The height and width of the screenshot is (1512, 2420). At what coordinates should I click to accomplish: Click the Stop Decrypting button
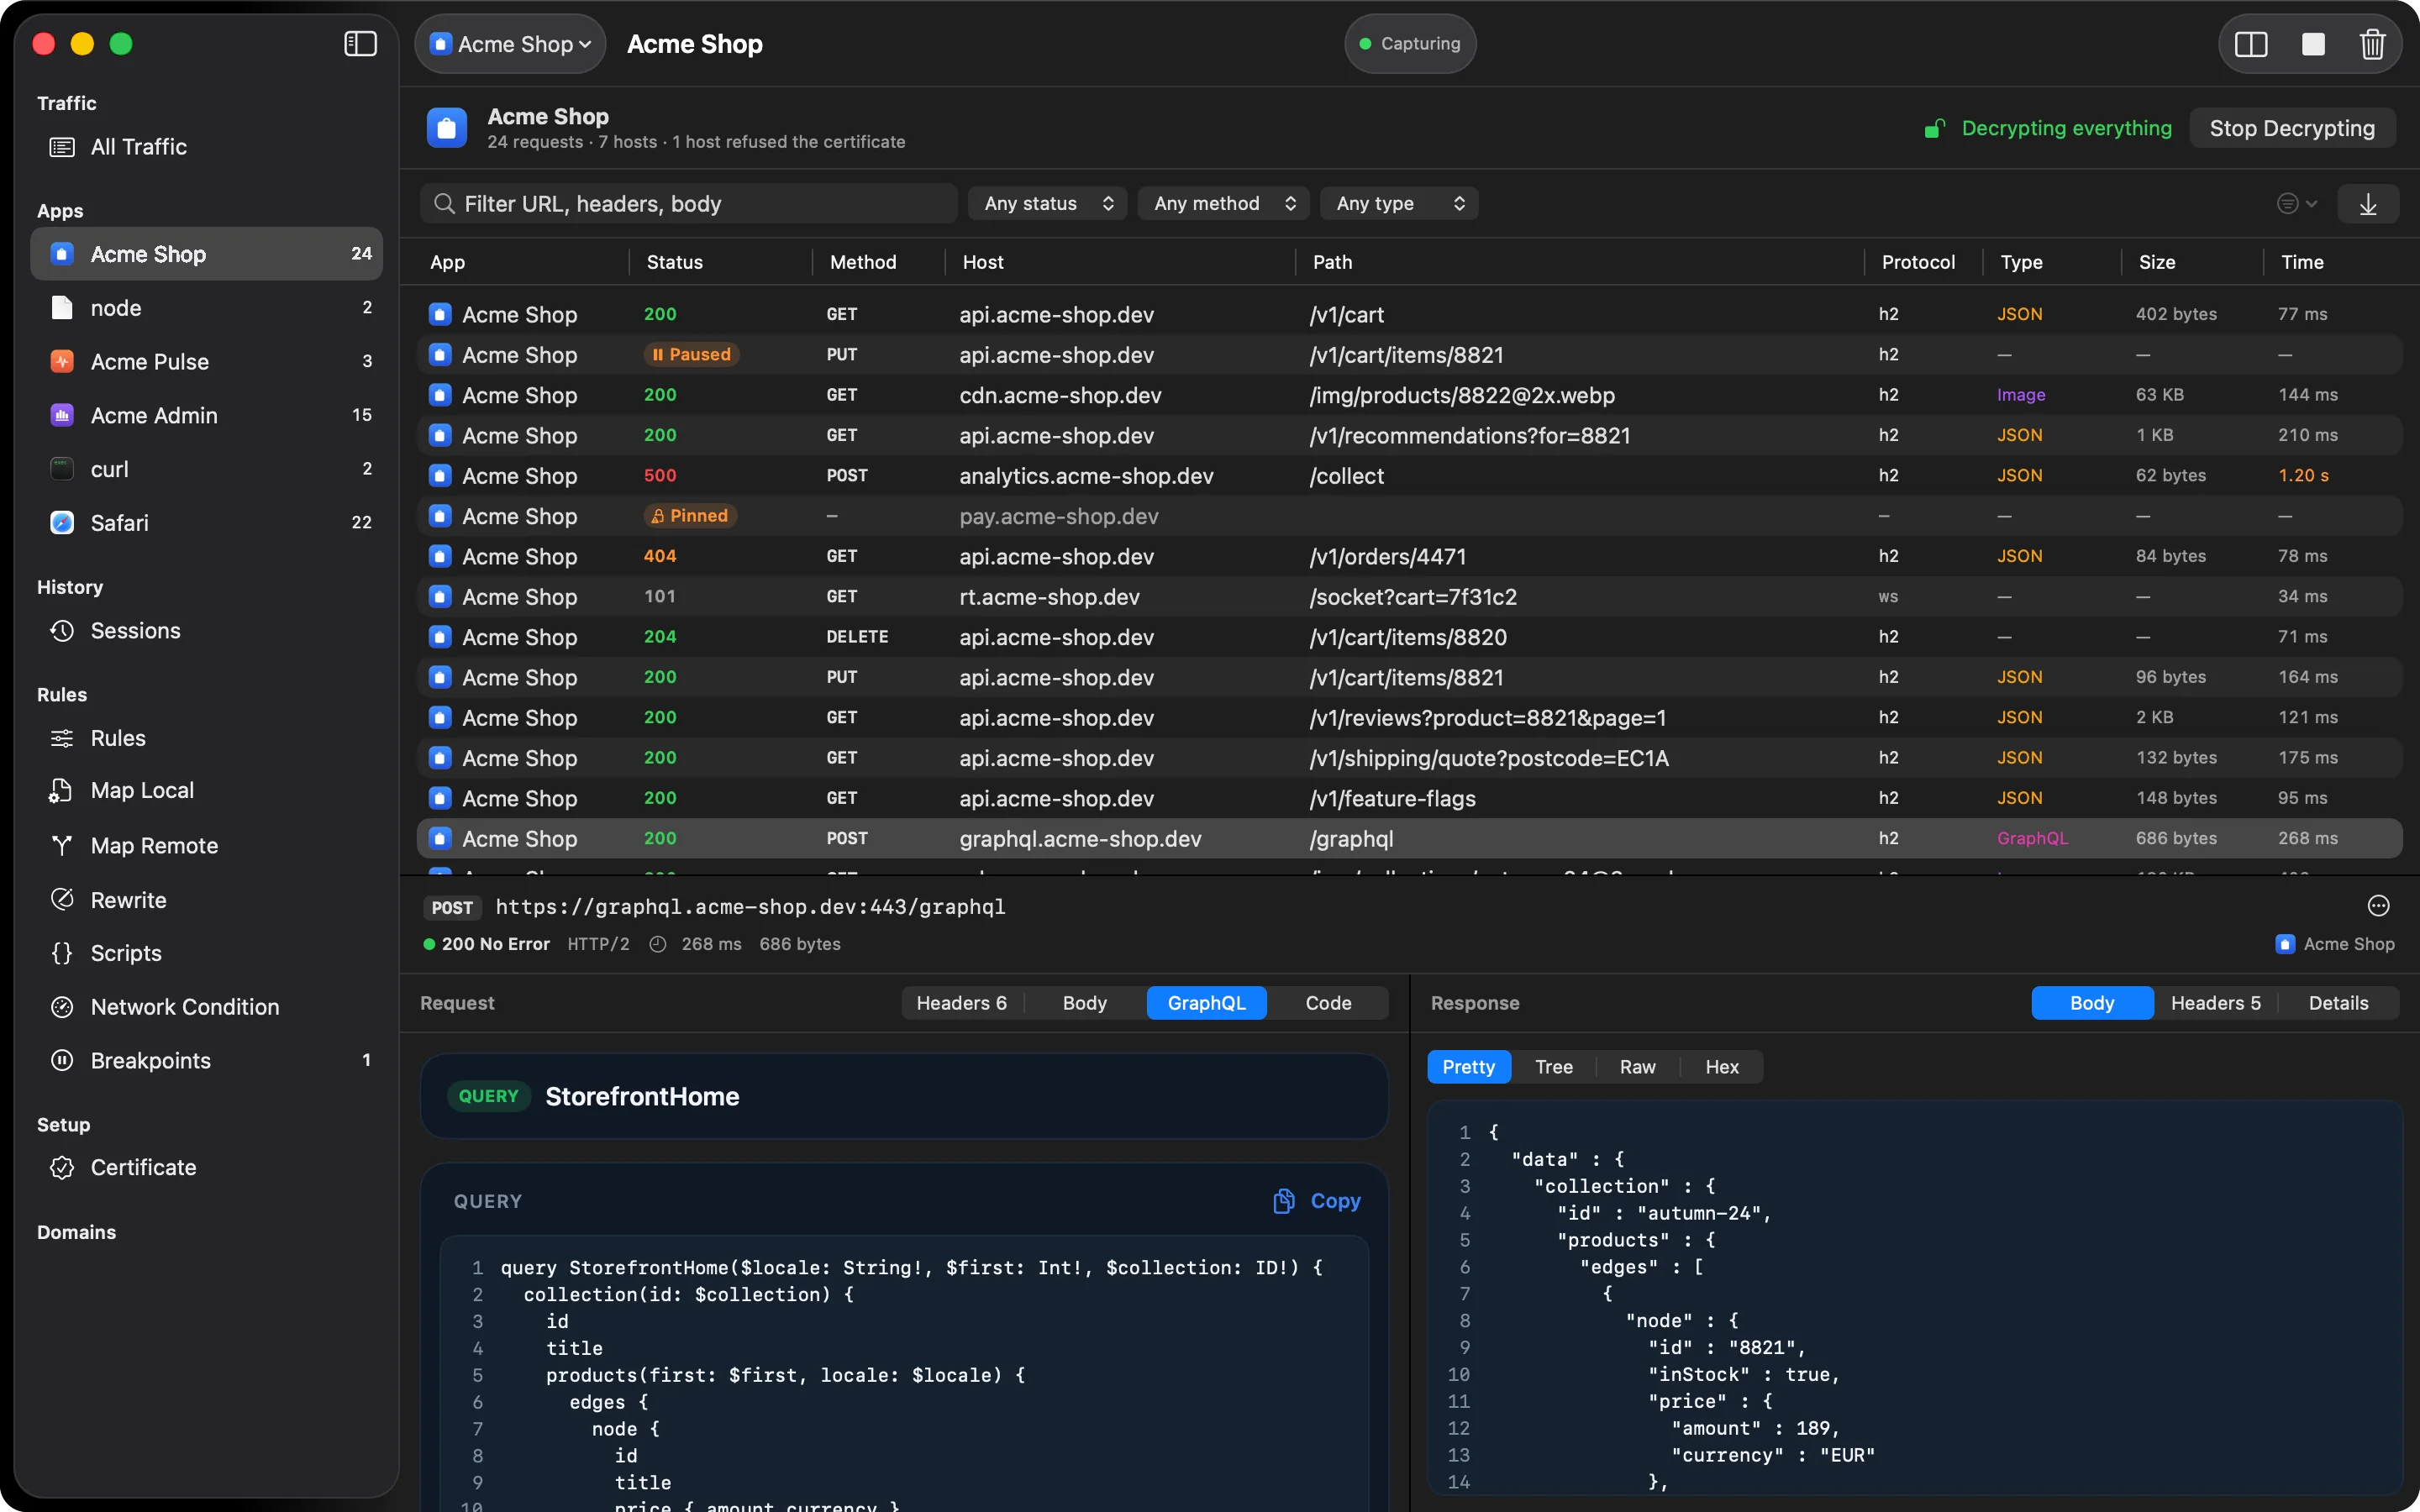(2291, 128)
